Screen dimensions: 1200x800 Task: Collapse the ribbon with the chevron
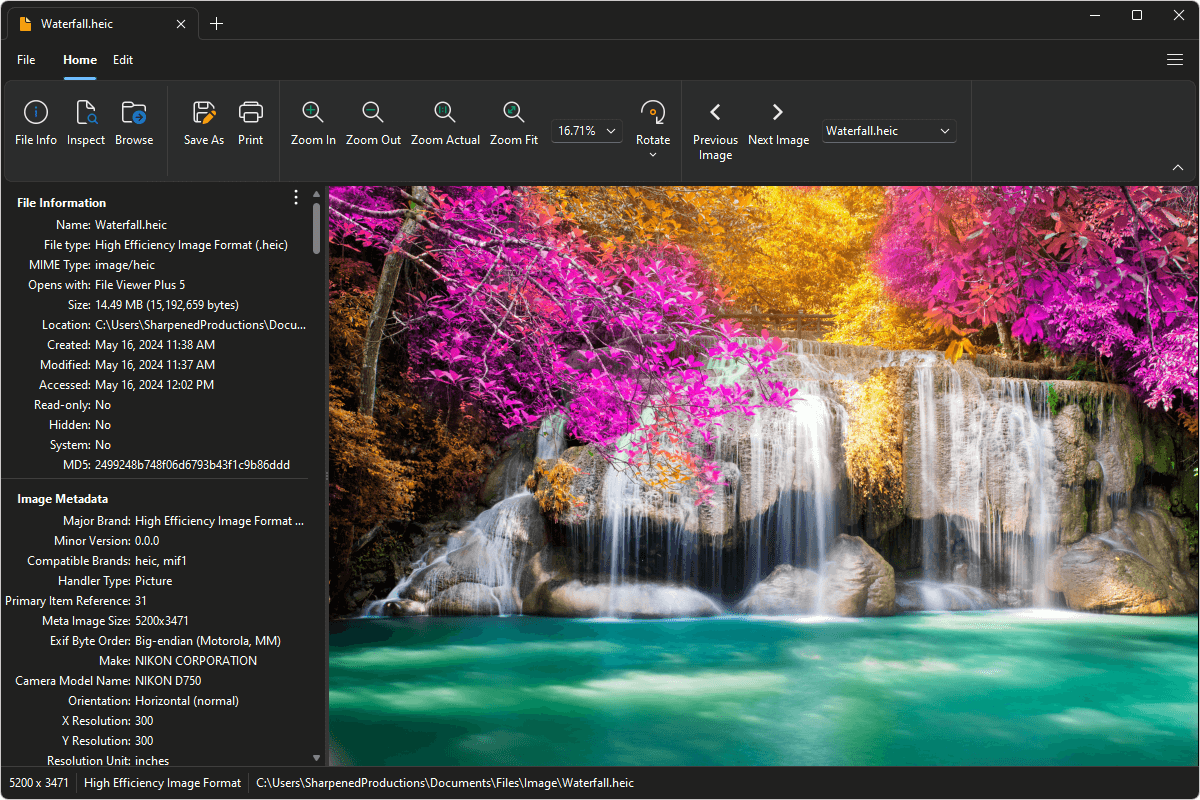click(1177, 167)
